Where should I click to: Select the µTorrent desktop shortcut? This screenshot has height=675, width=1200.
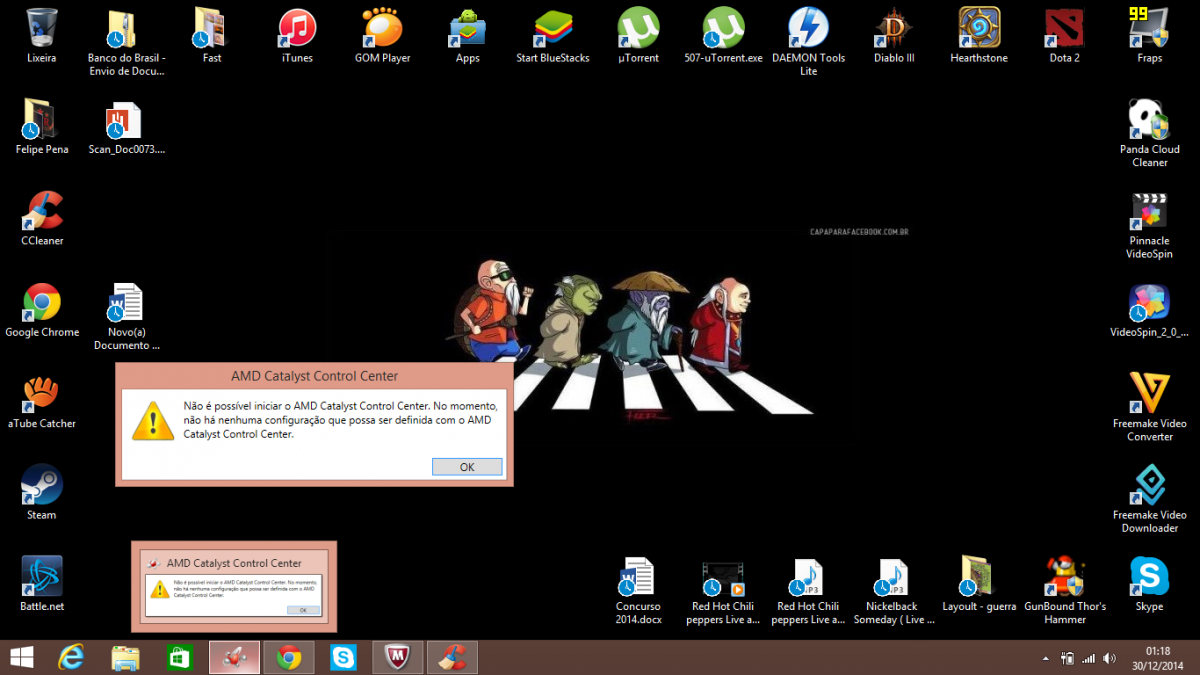click(638, 35)
